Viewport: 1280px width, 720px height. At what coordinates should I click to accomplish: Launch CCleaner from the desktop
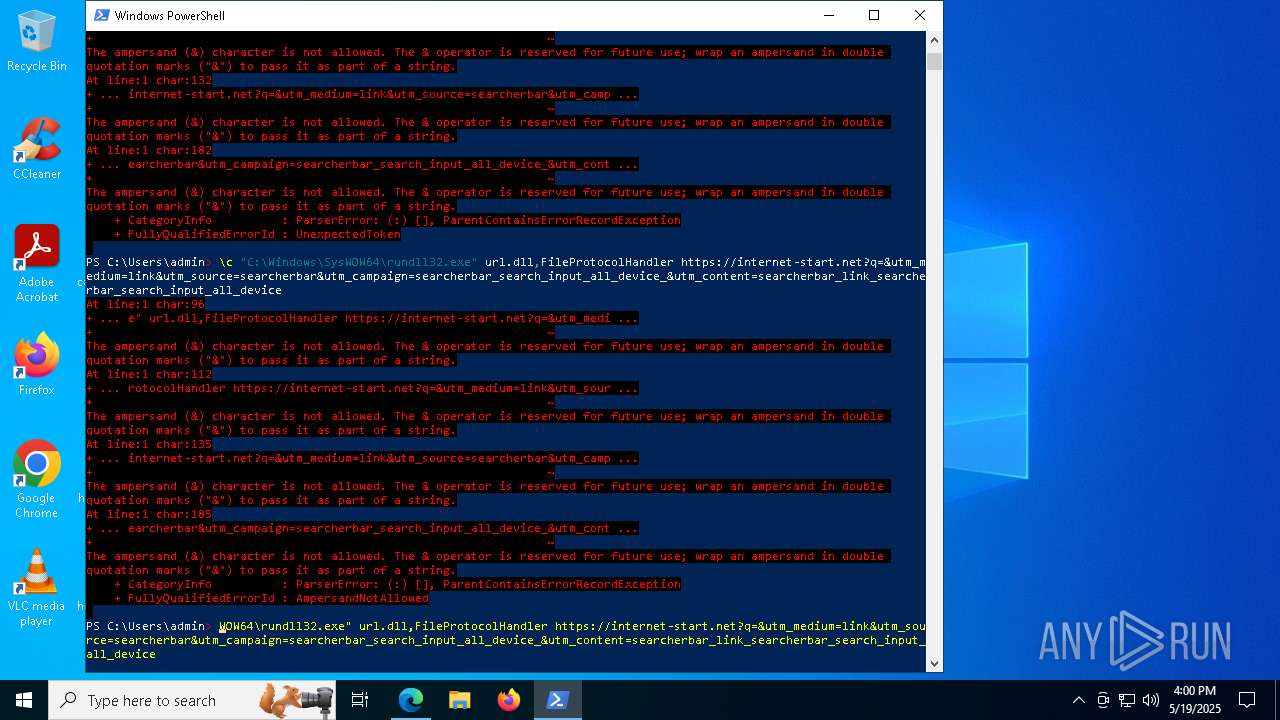(x=37, y=148)
